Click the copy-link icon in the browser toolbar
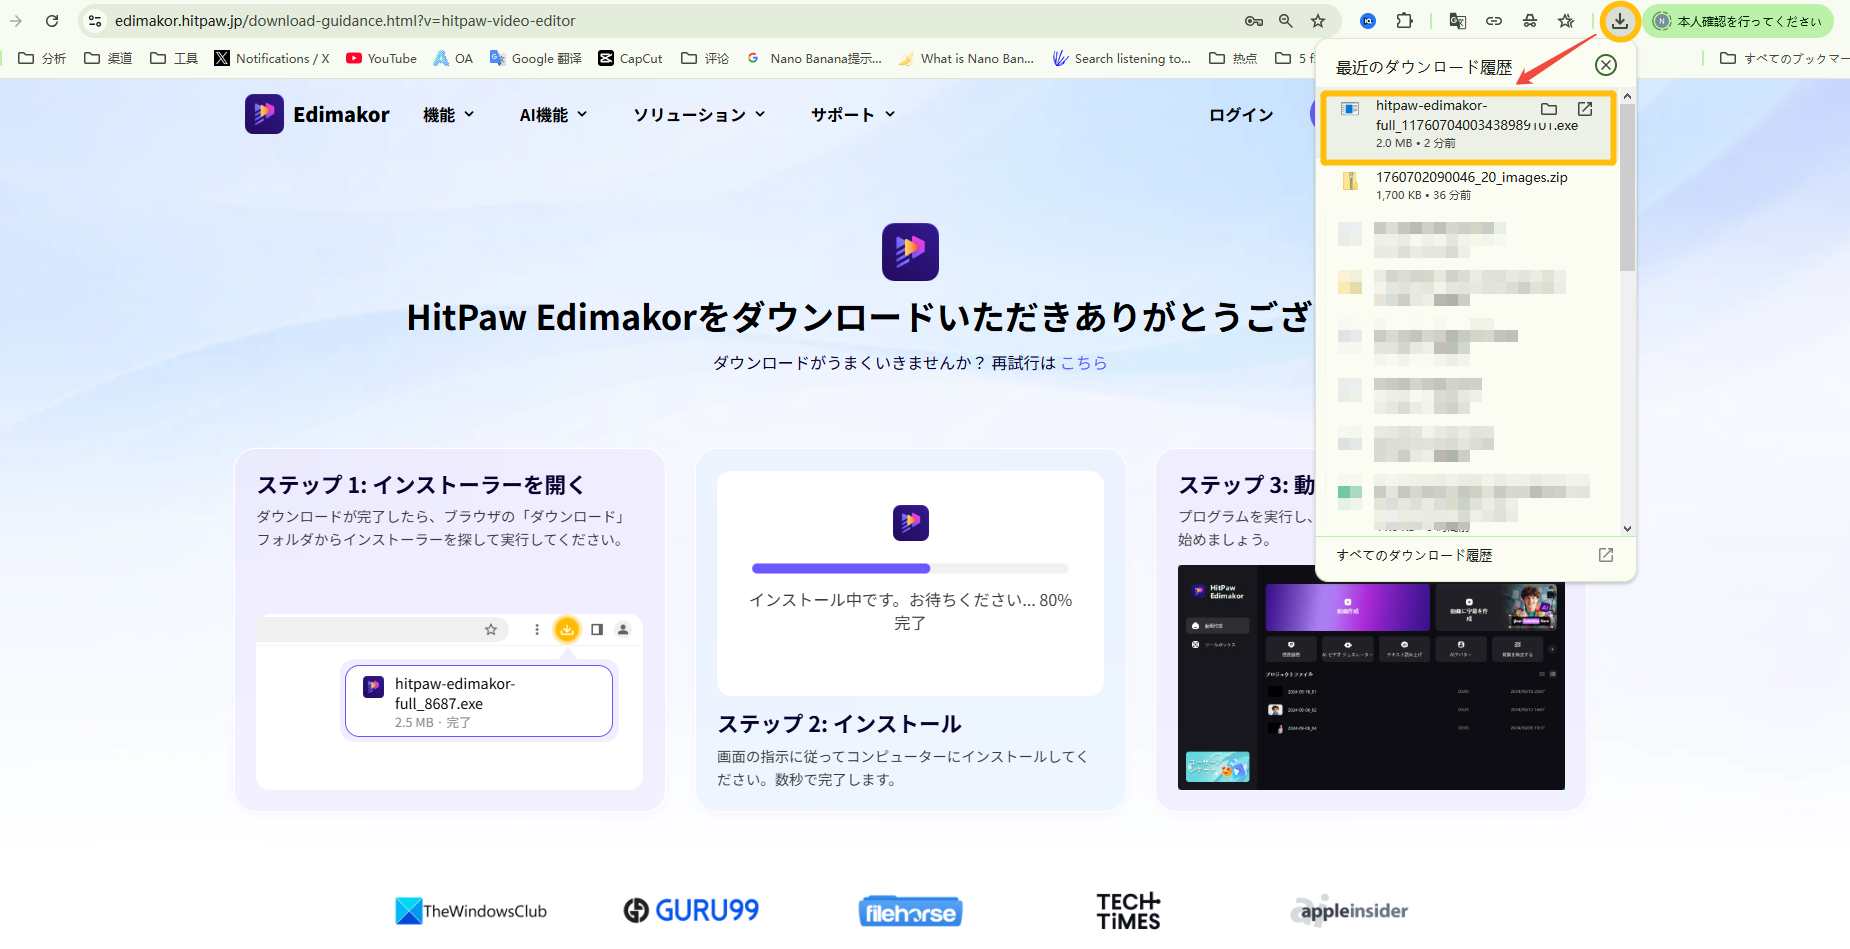Screen dimensions: 1850x949 [x=1494, y=20]
